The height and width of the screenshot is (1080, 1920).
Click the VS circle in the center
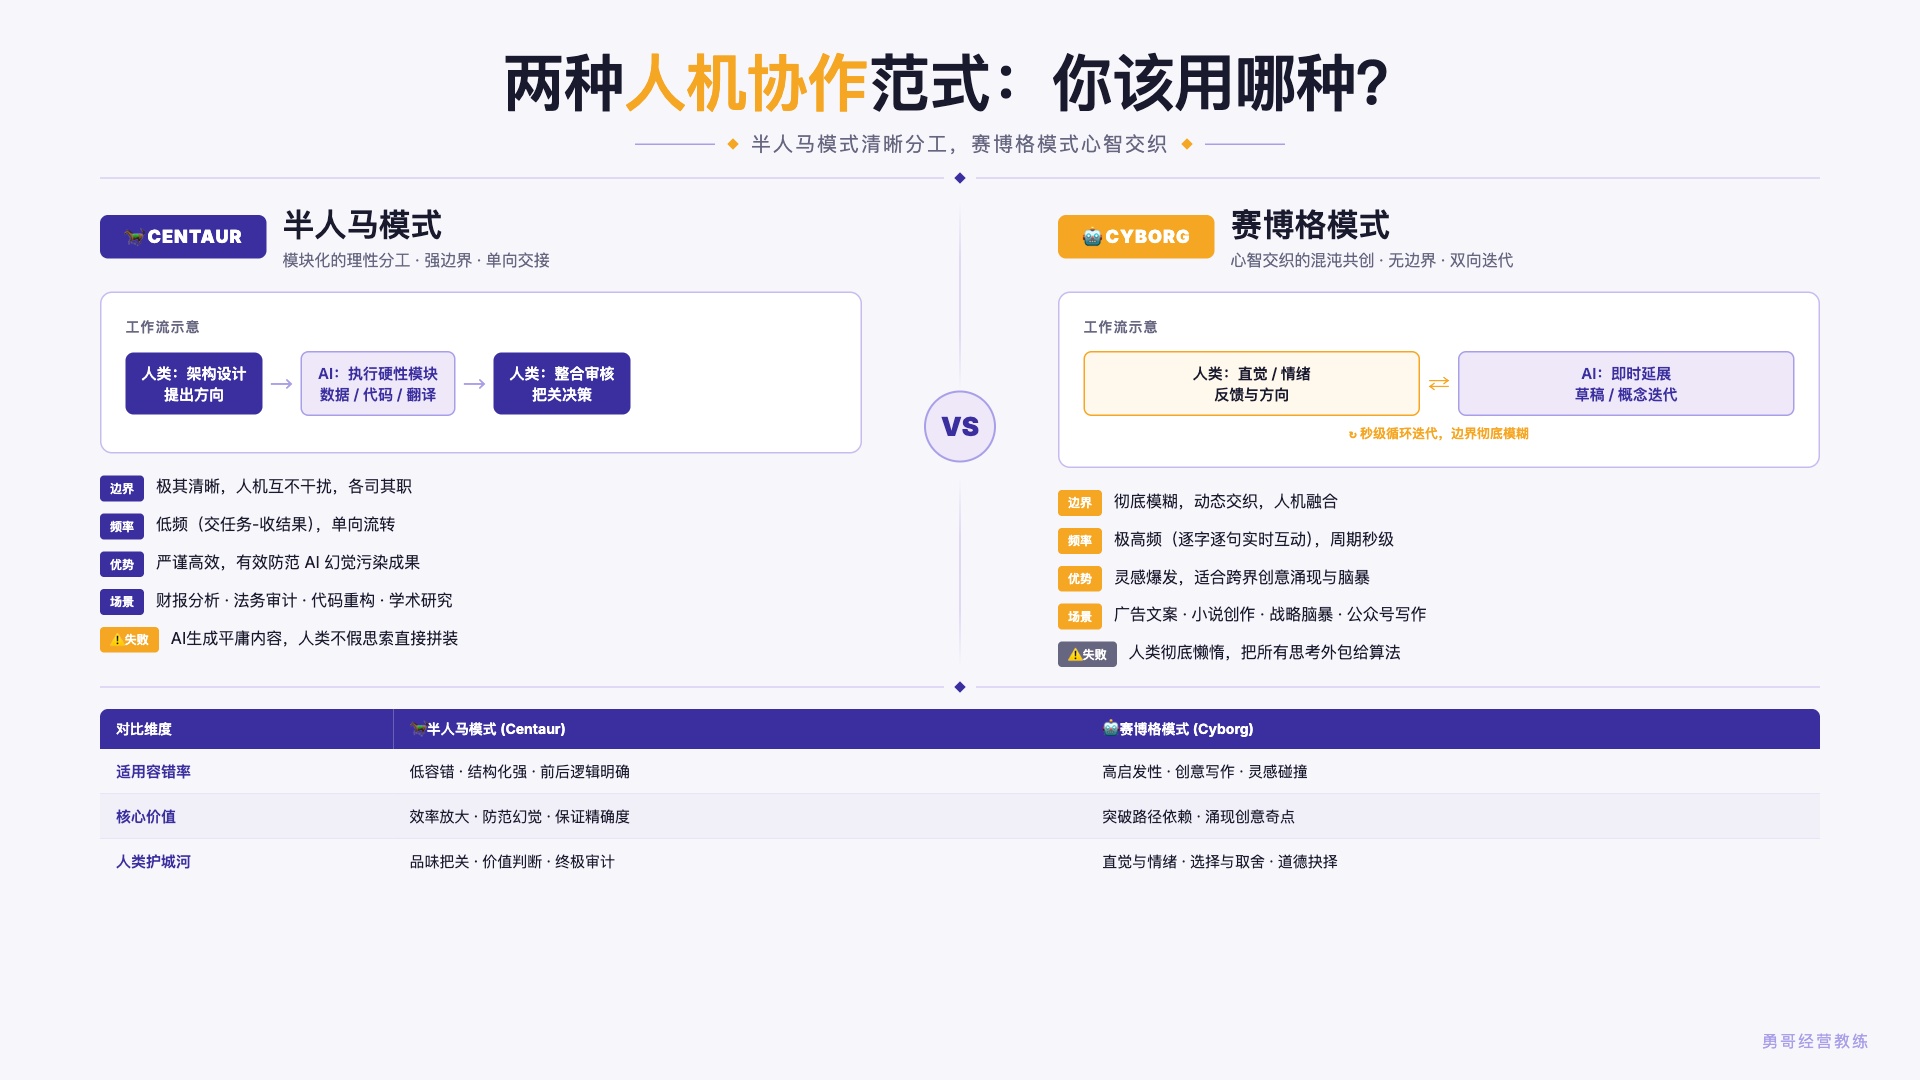coord(960,427)
